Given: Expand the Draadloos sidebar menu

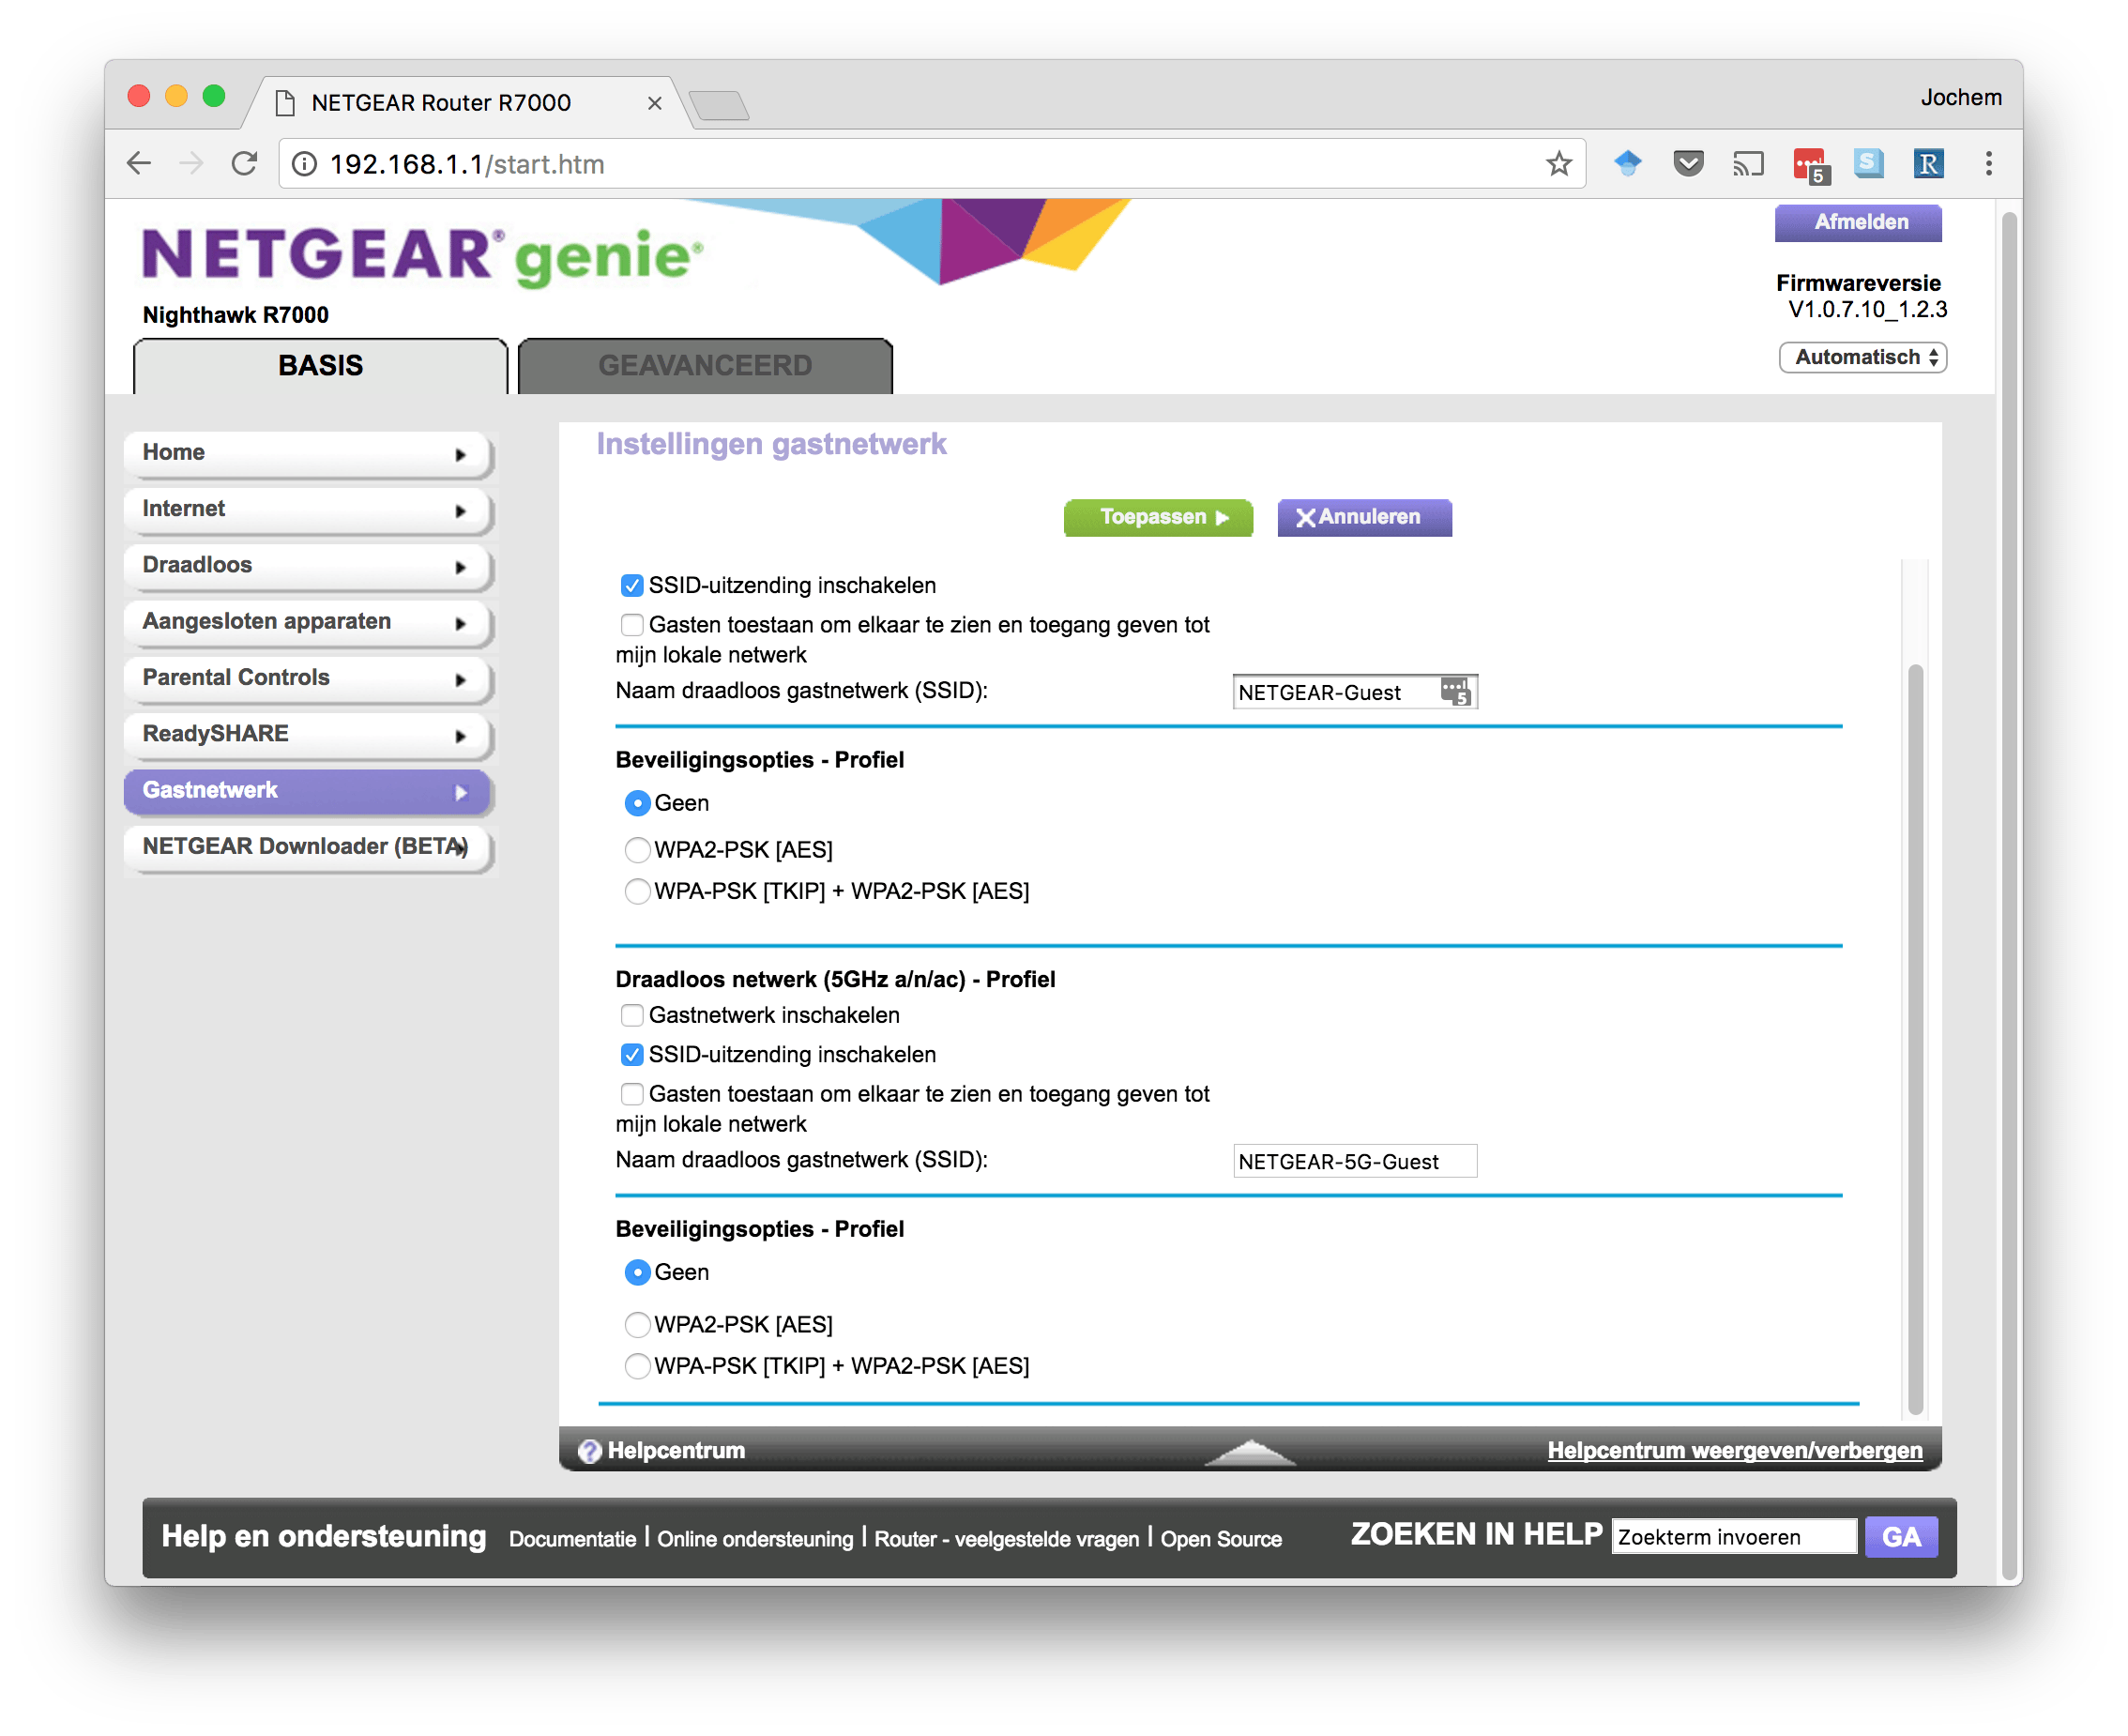Looking at the screenshot, I should point(308,565).
